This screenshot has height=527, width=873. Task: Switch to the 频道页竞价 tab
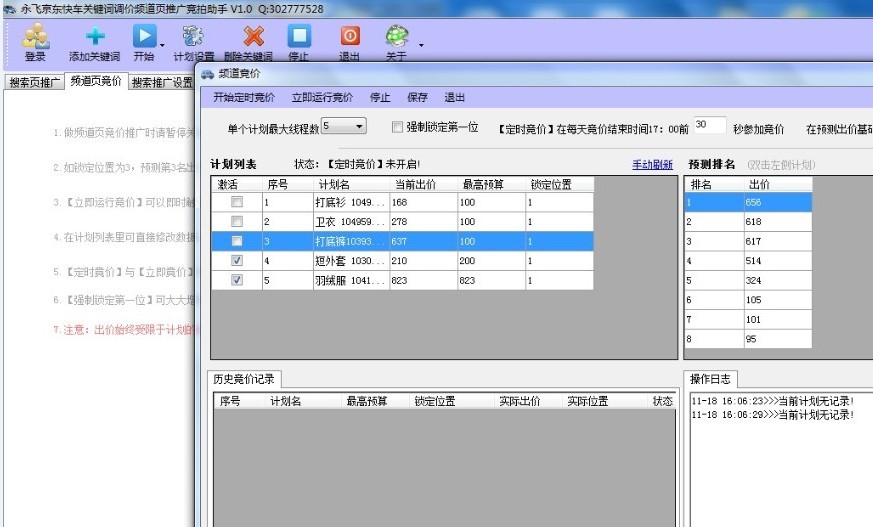[x=96, y=81]
